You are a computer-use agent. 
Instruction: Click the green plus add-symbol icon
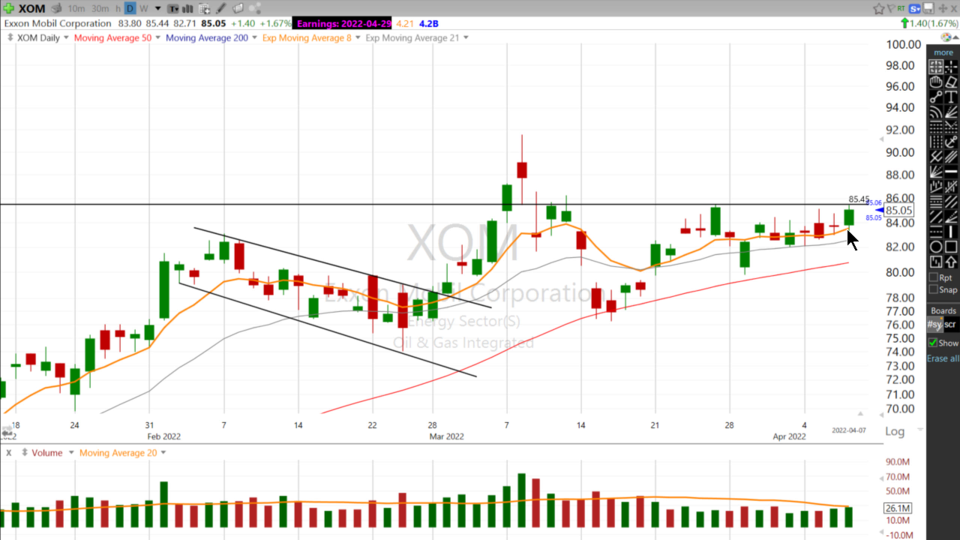pyautogui.click(x=9, y=9)
